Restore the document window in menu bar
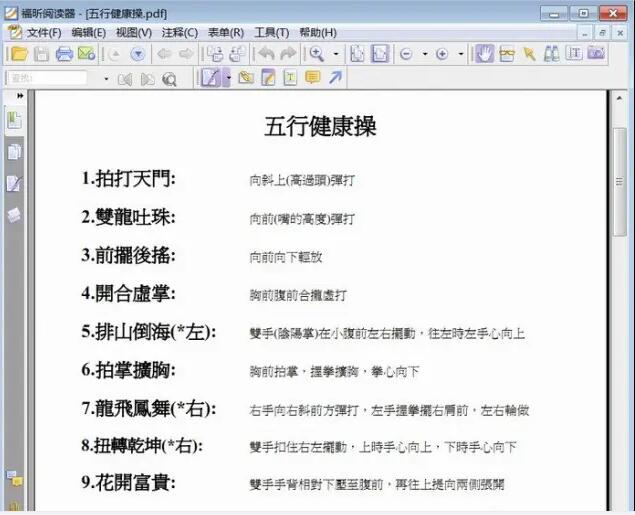This screenshot has height=515, width=635. [x=602, y=33]
